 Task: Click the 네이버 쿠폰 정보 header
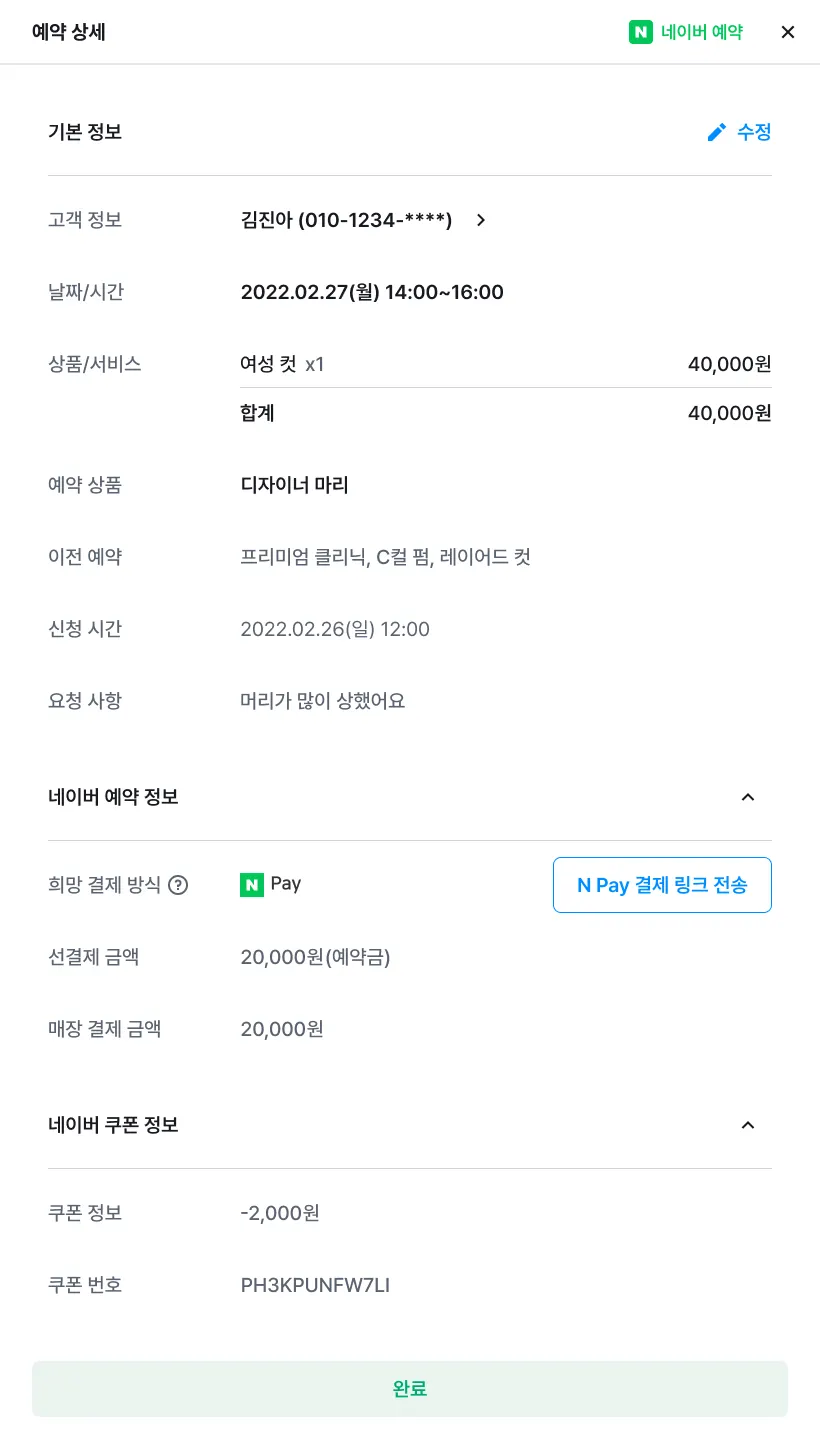coord(114,1125)
